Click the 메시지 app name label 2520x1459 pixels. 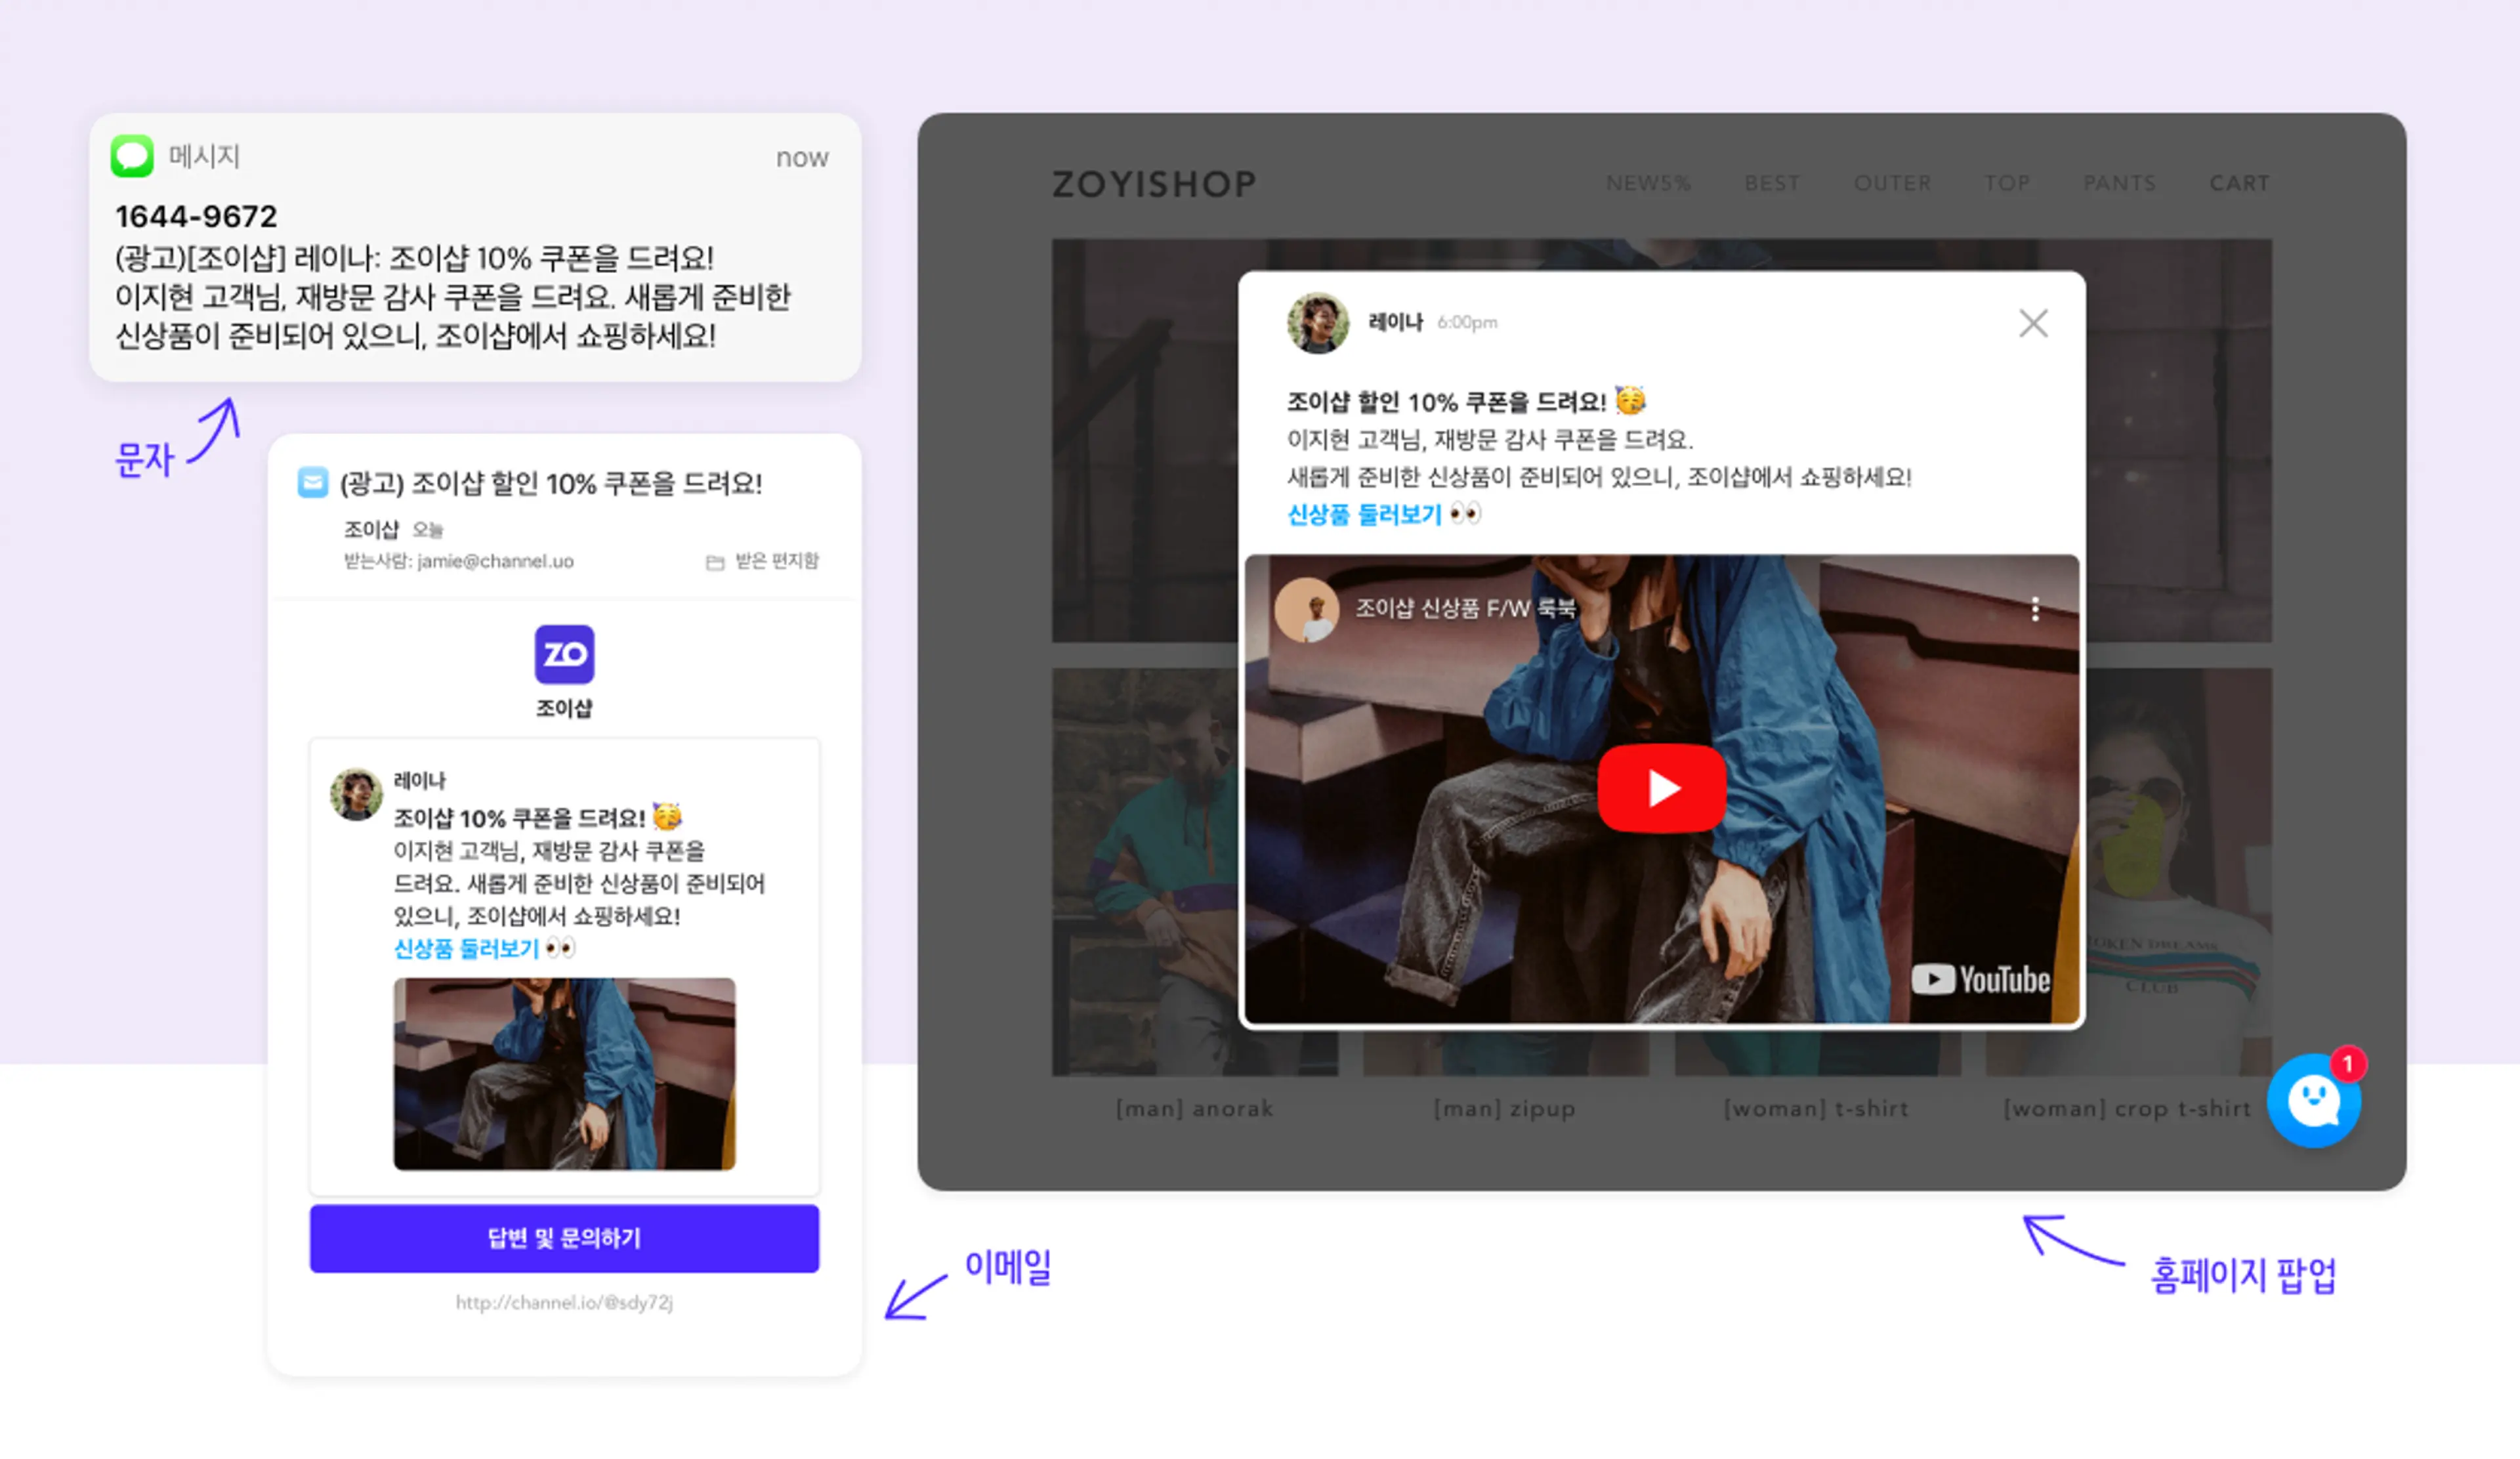[x=204, y=156]
